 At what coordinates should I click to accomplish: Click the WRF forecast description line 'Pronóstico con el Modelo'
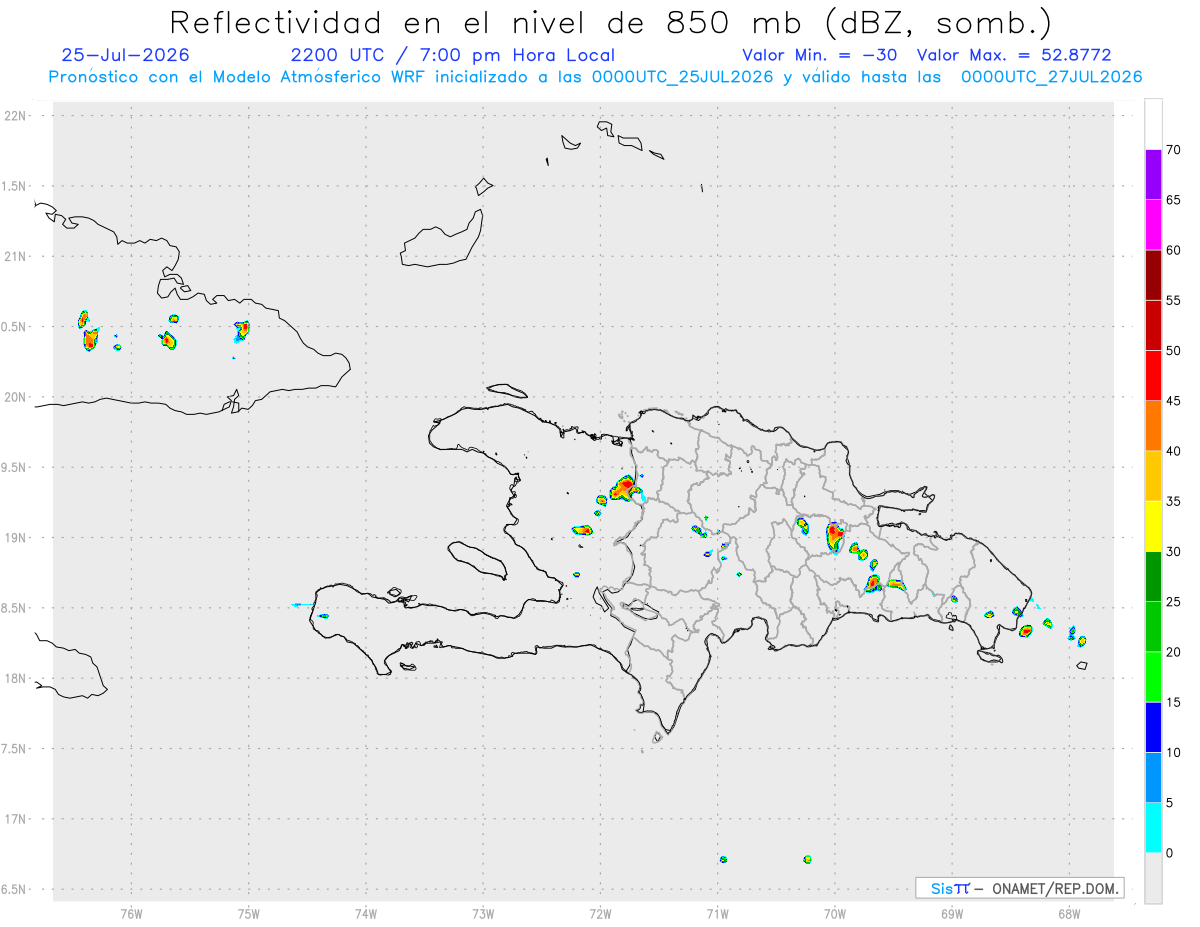595,77
